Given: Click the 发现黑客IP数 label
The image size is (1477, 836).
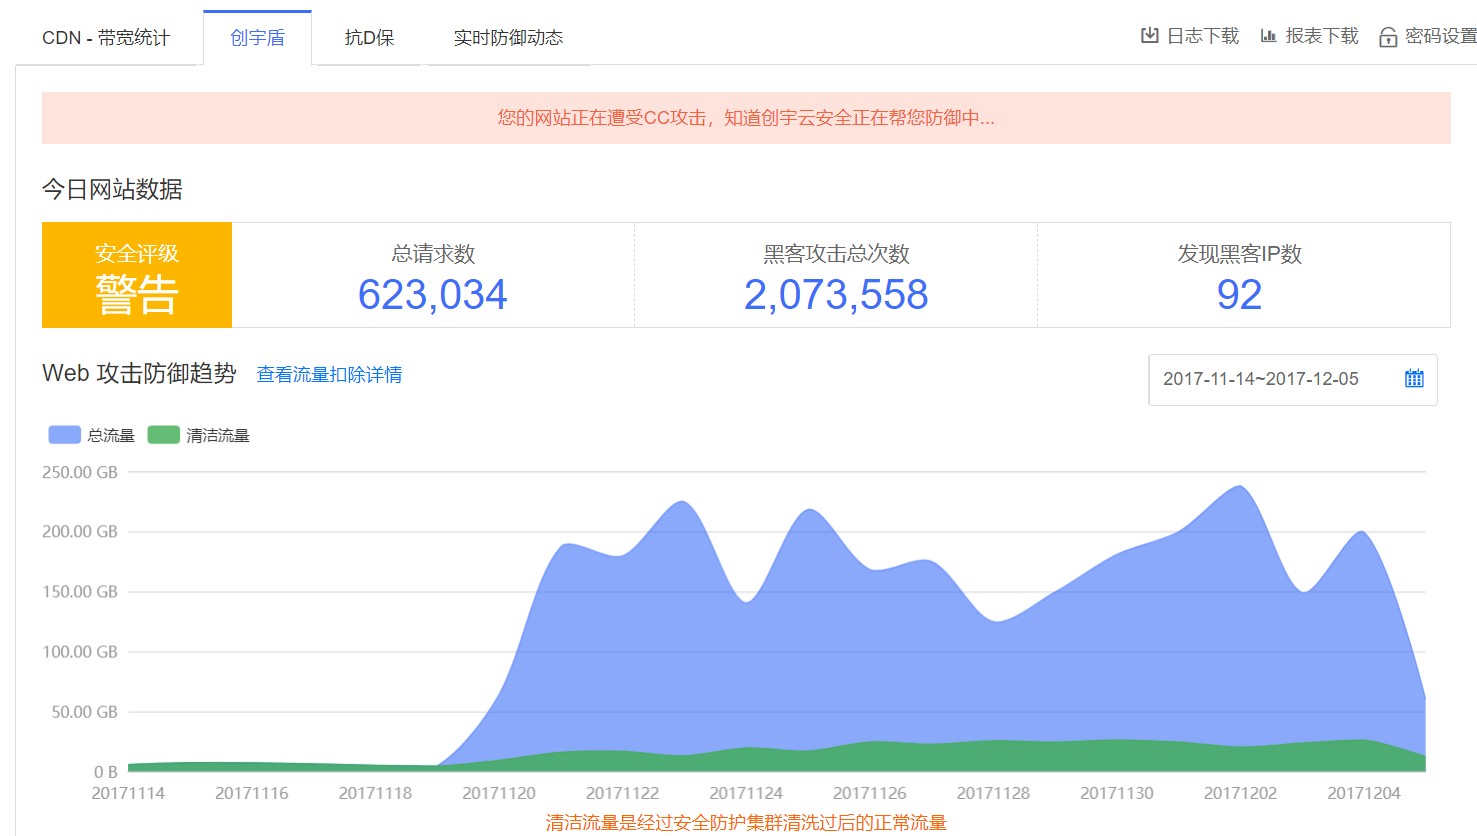Looking at the screenshot, I should click(1239, 254).
